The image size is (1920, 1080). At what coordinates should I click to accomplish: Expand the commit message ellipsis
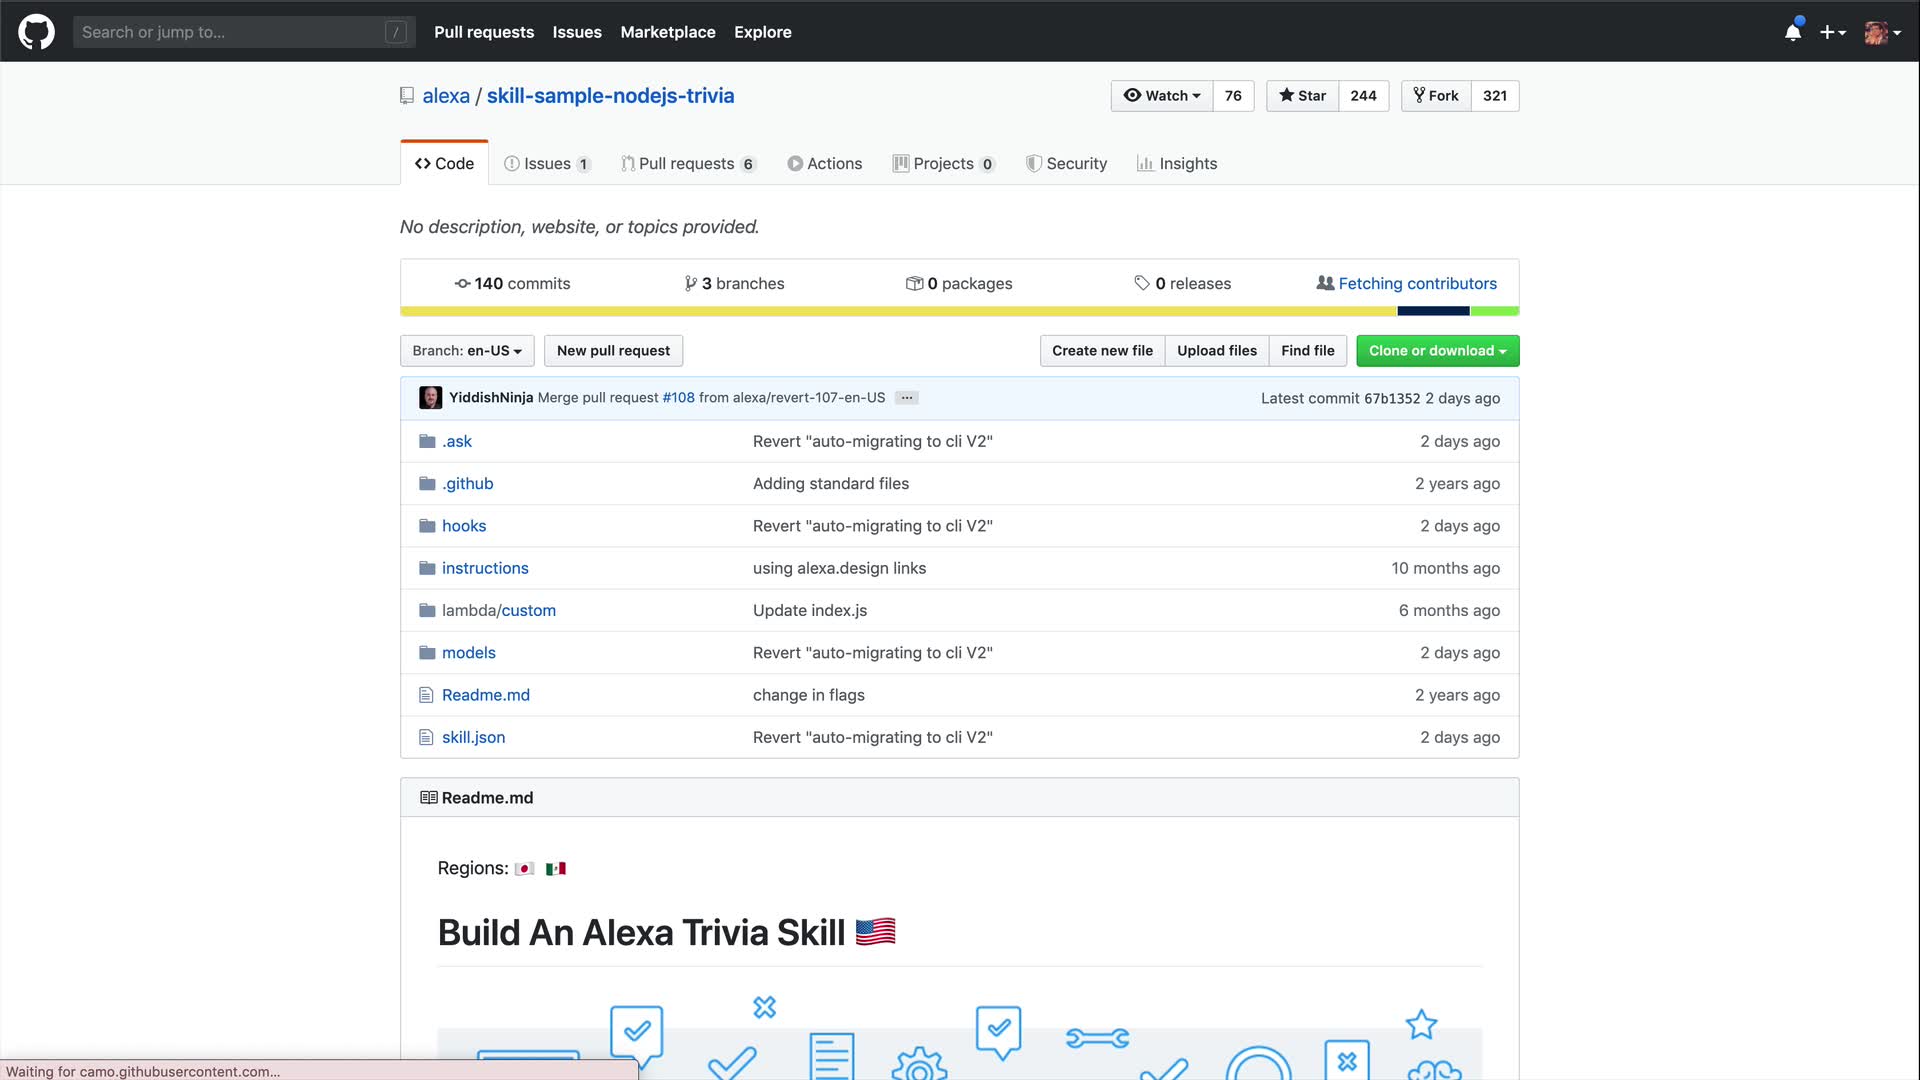(906, 398)
